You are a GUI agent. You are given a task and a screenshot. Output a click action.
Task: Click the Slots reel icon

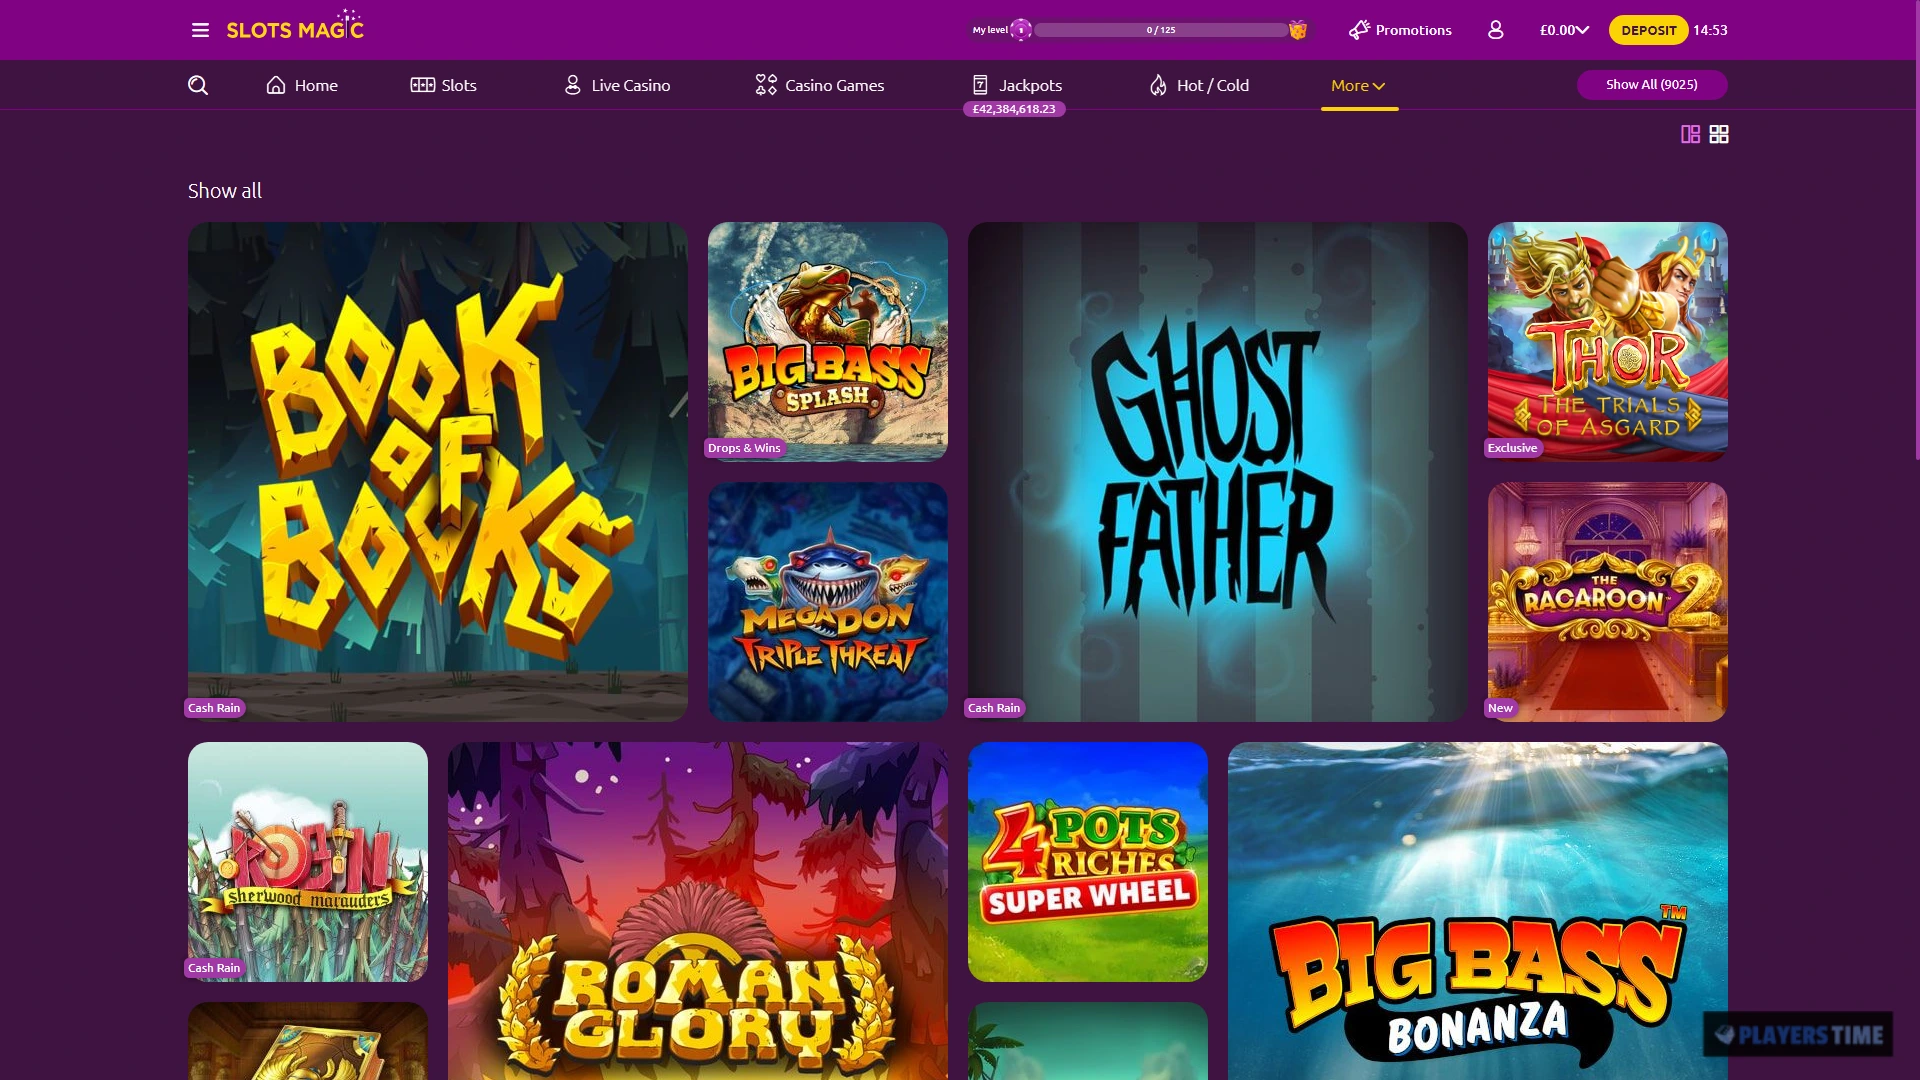422,85
